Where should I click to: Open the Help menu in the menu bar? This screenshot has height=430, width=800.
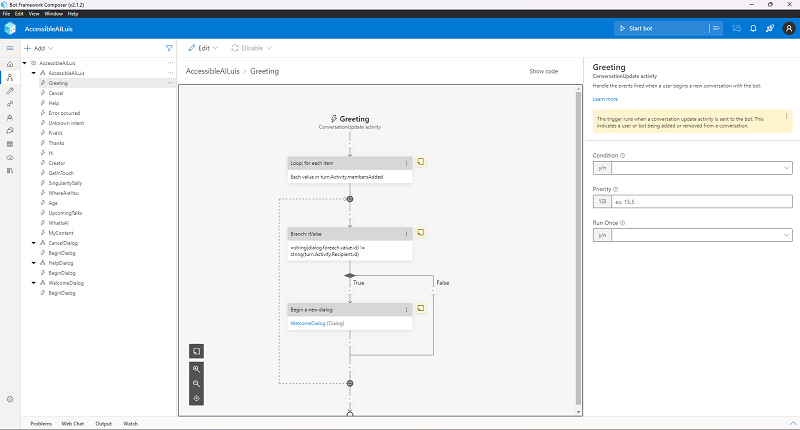[73, 14]
